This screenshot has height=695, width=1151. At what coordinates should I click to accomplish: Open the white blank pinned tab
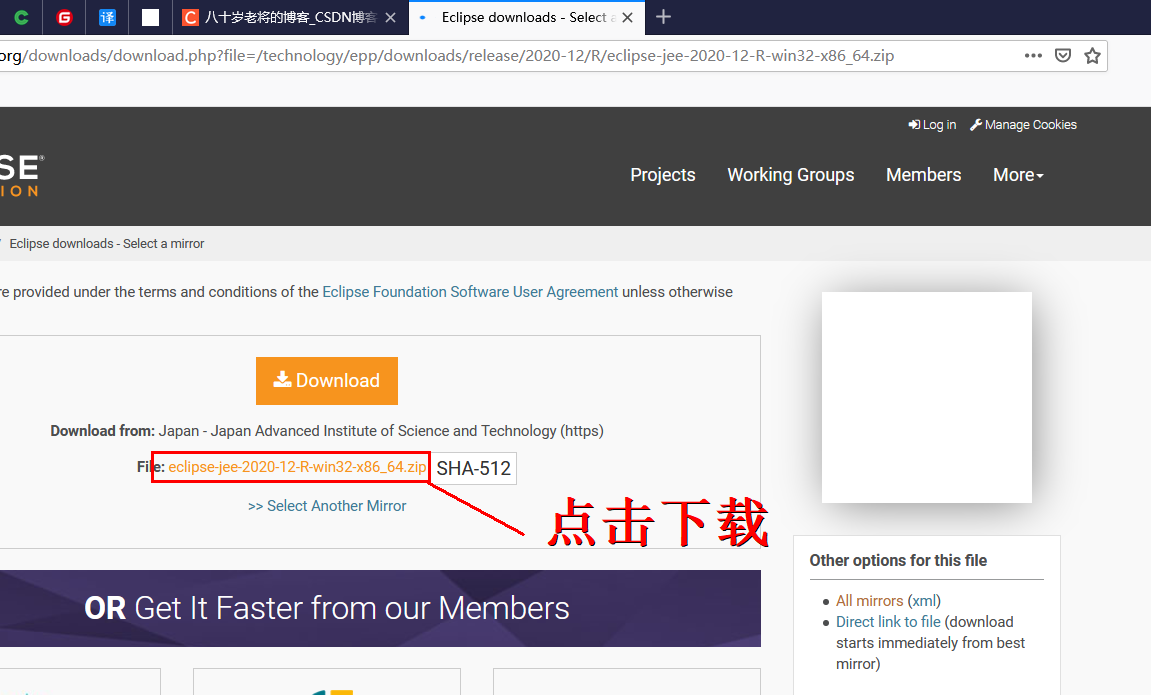tap(150, 18)
